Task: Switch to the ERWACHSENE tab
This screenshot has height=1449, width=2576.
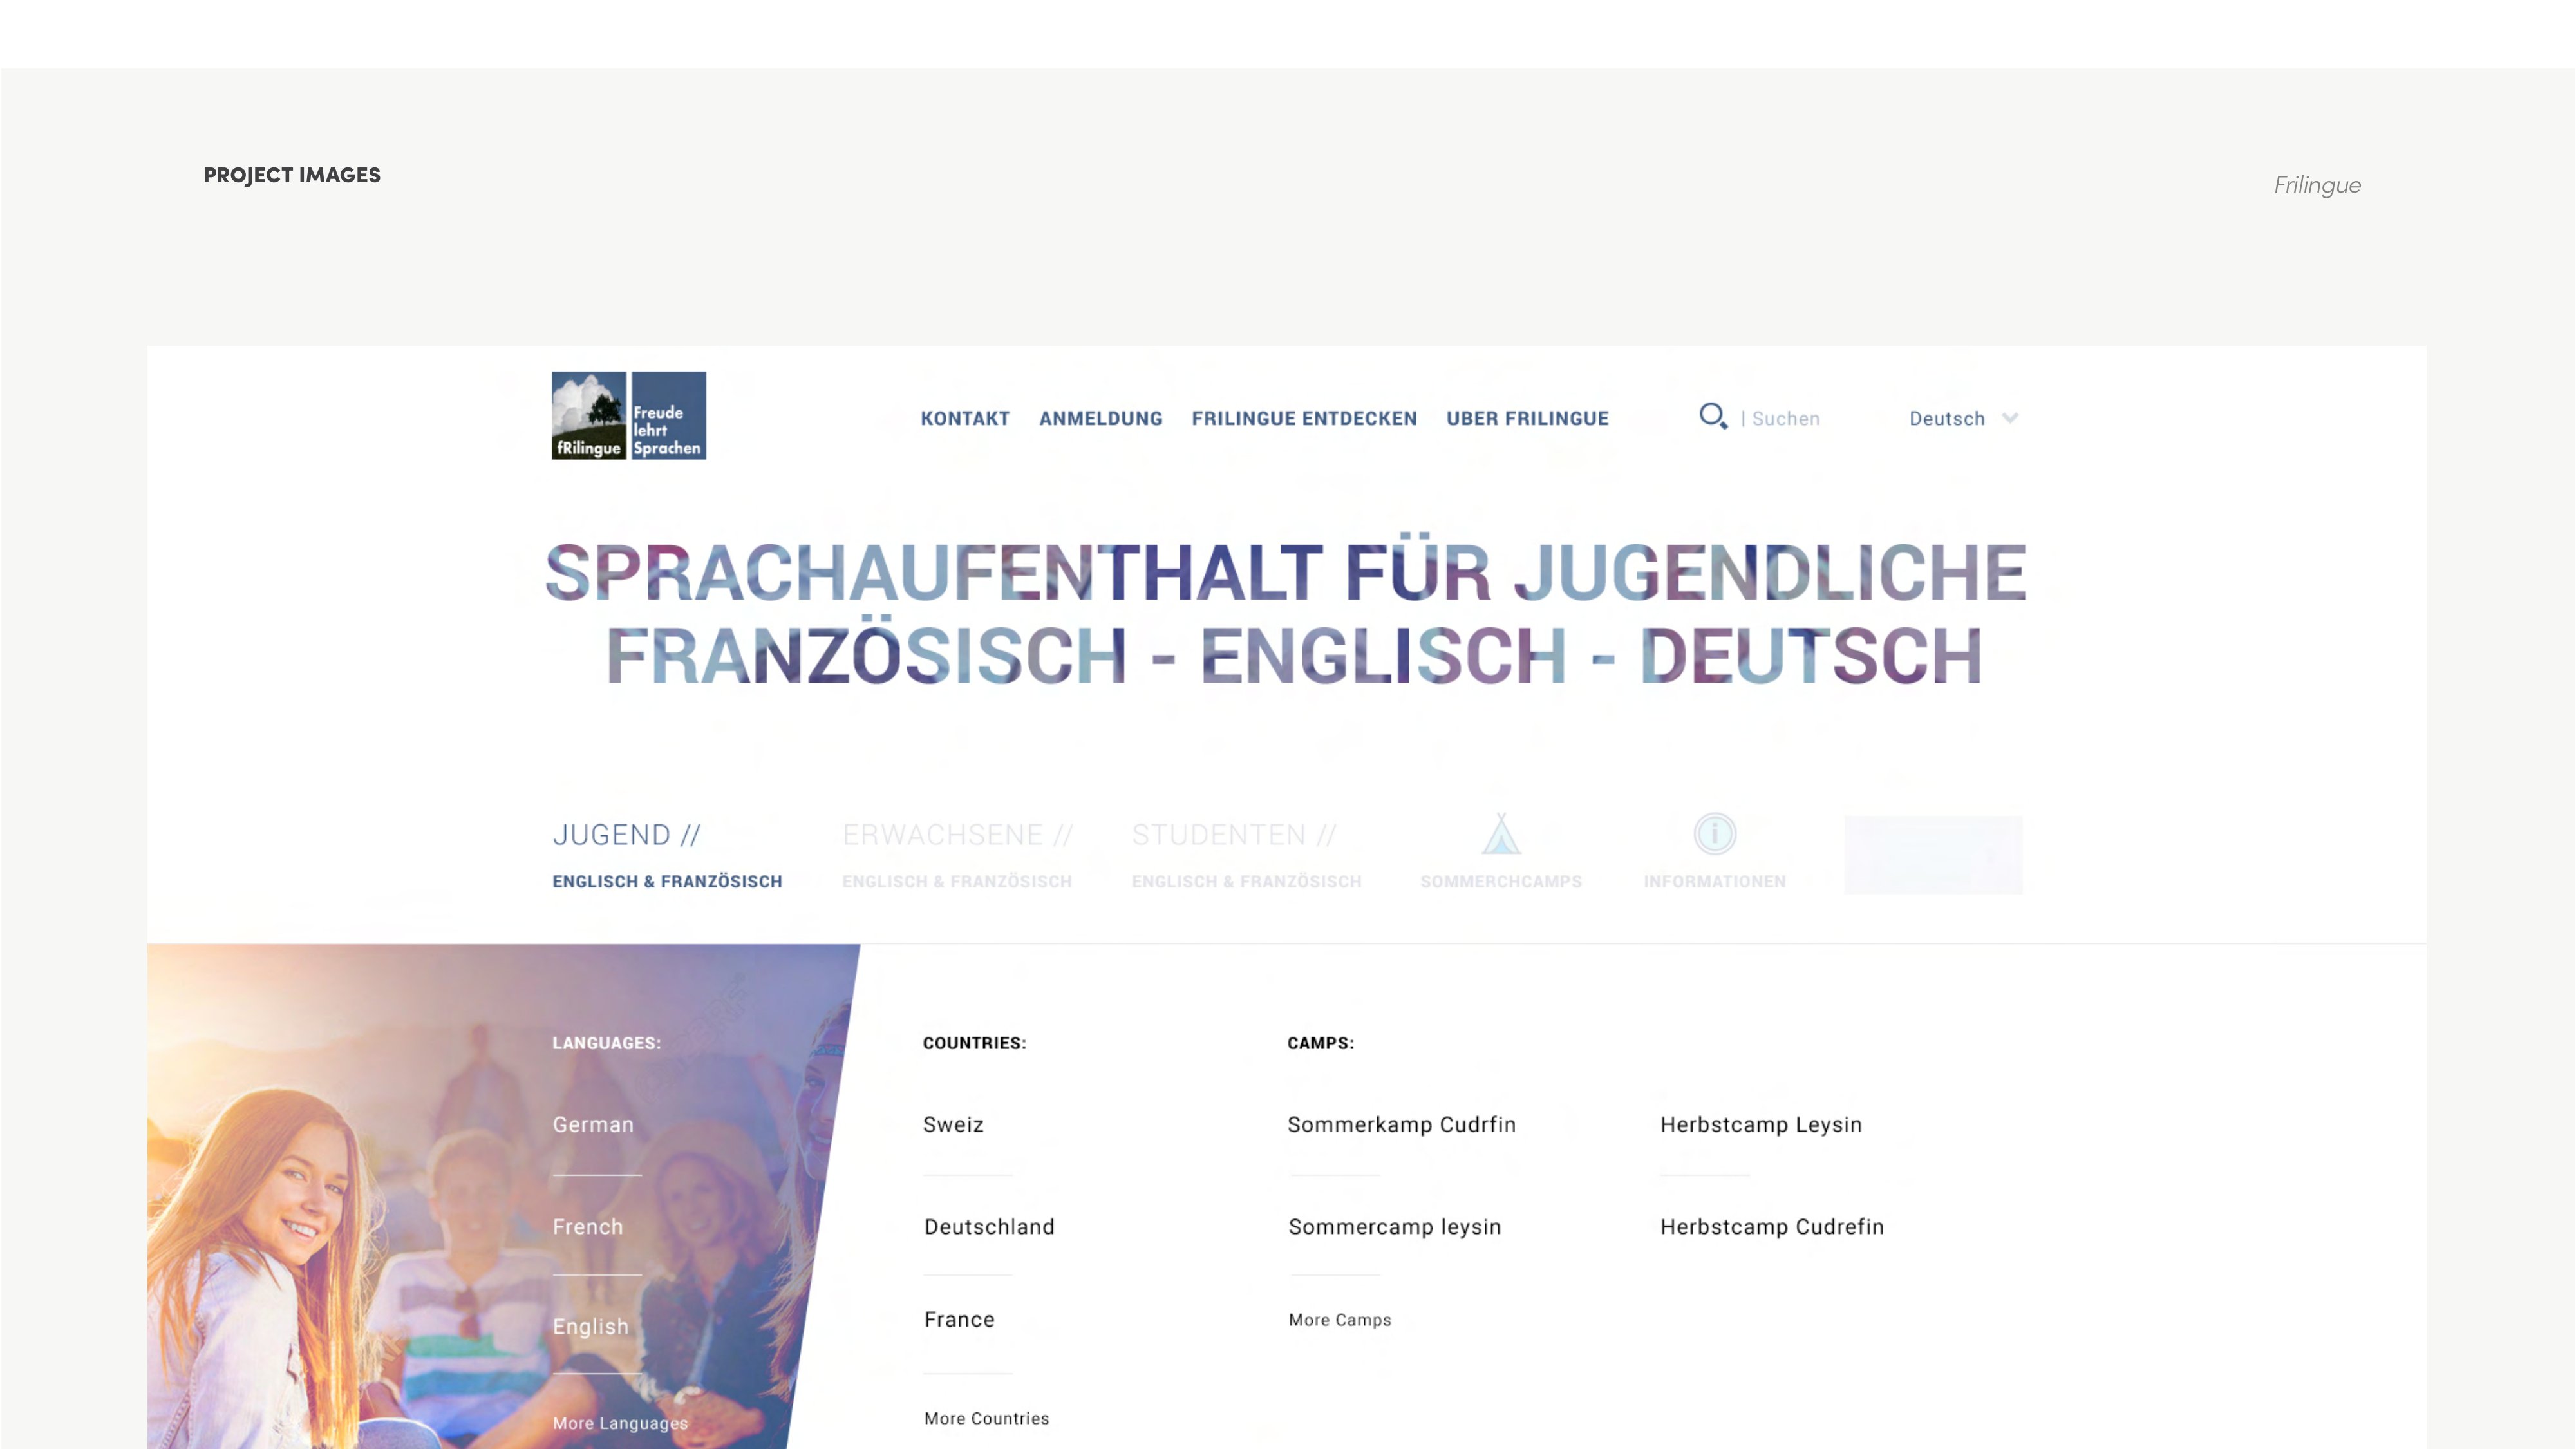Action: tap(956, 834)
